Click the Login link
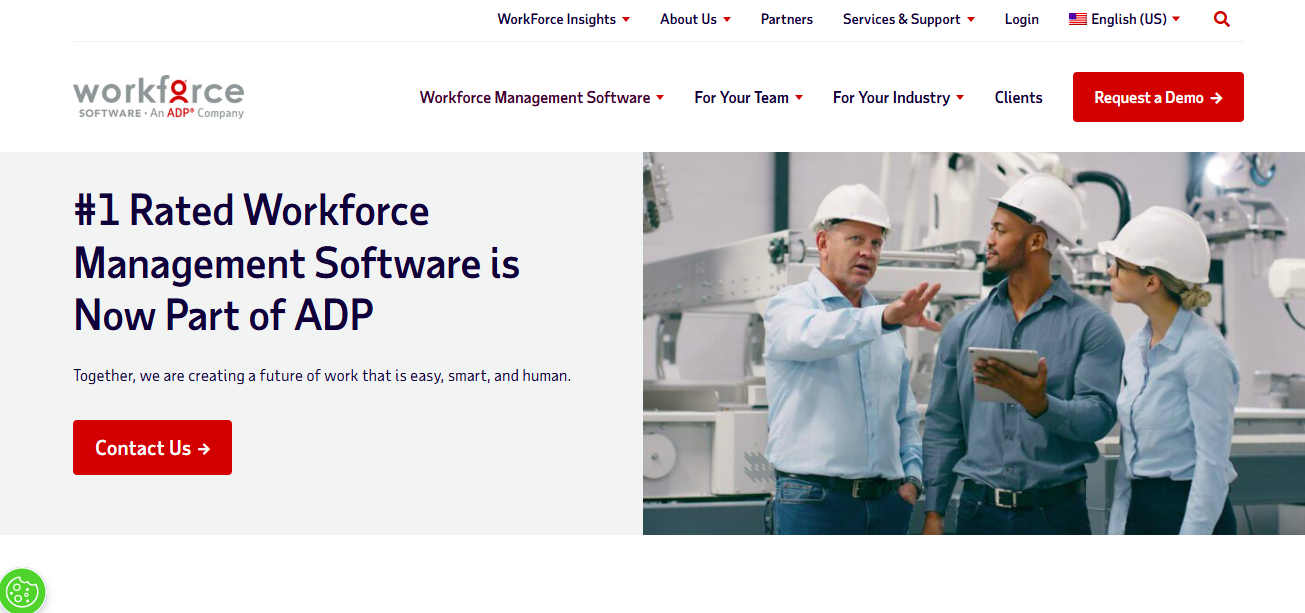Viewport: 1305px width, 613px height. [x=1021, y=19]
